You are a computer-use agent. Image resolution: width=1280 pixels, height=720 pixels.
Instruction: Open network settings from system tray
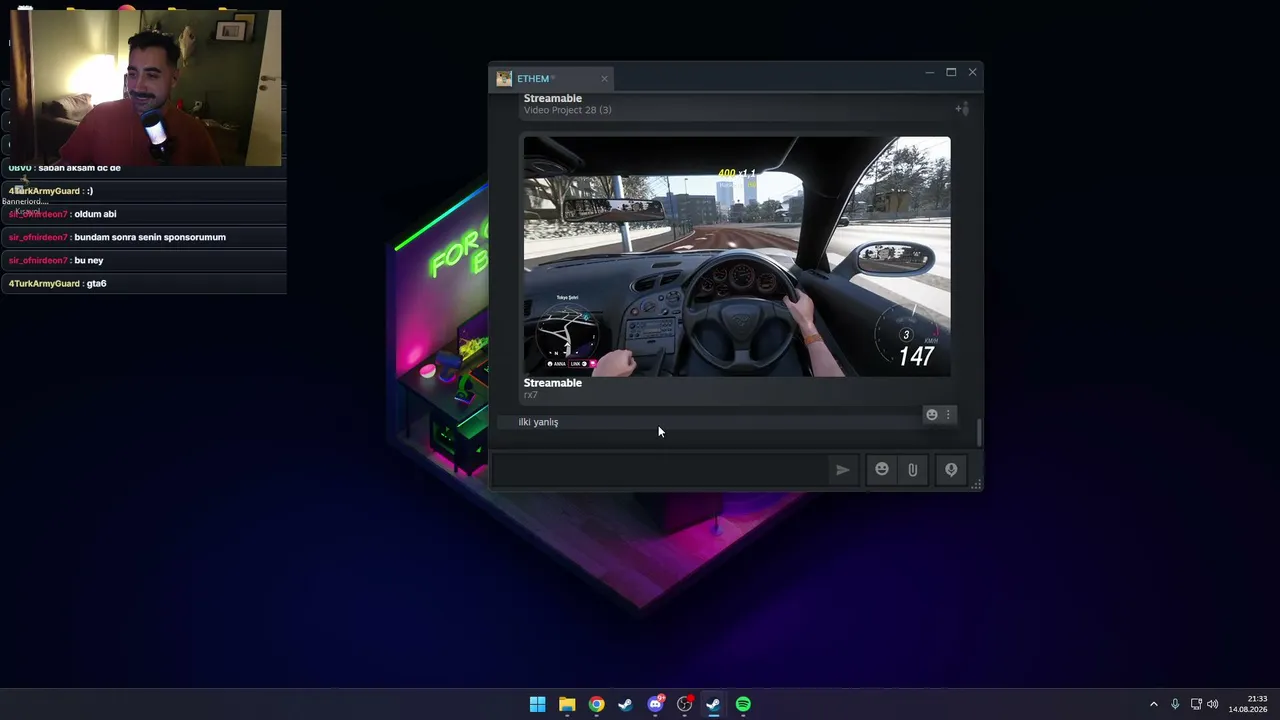pos(1196,704)
